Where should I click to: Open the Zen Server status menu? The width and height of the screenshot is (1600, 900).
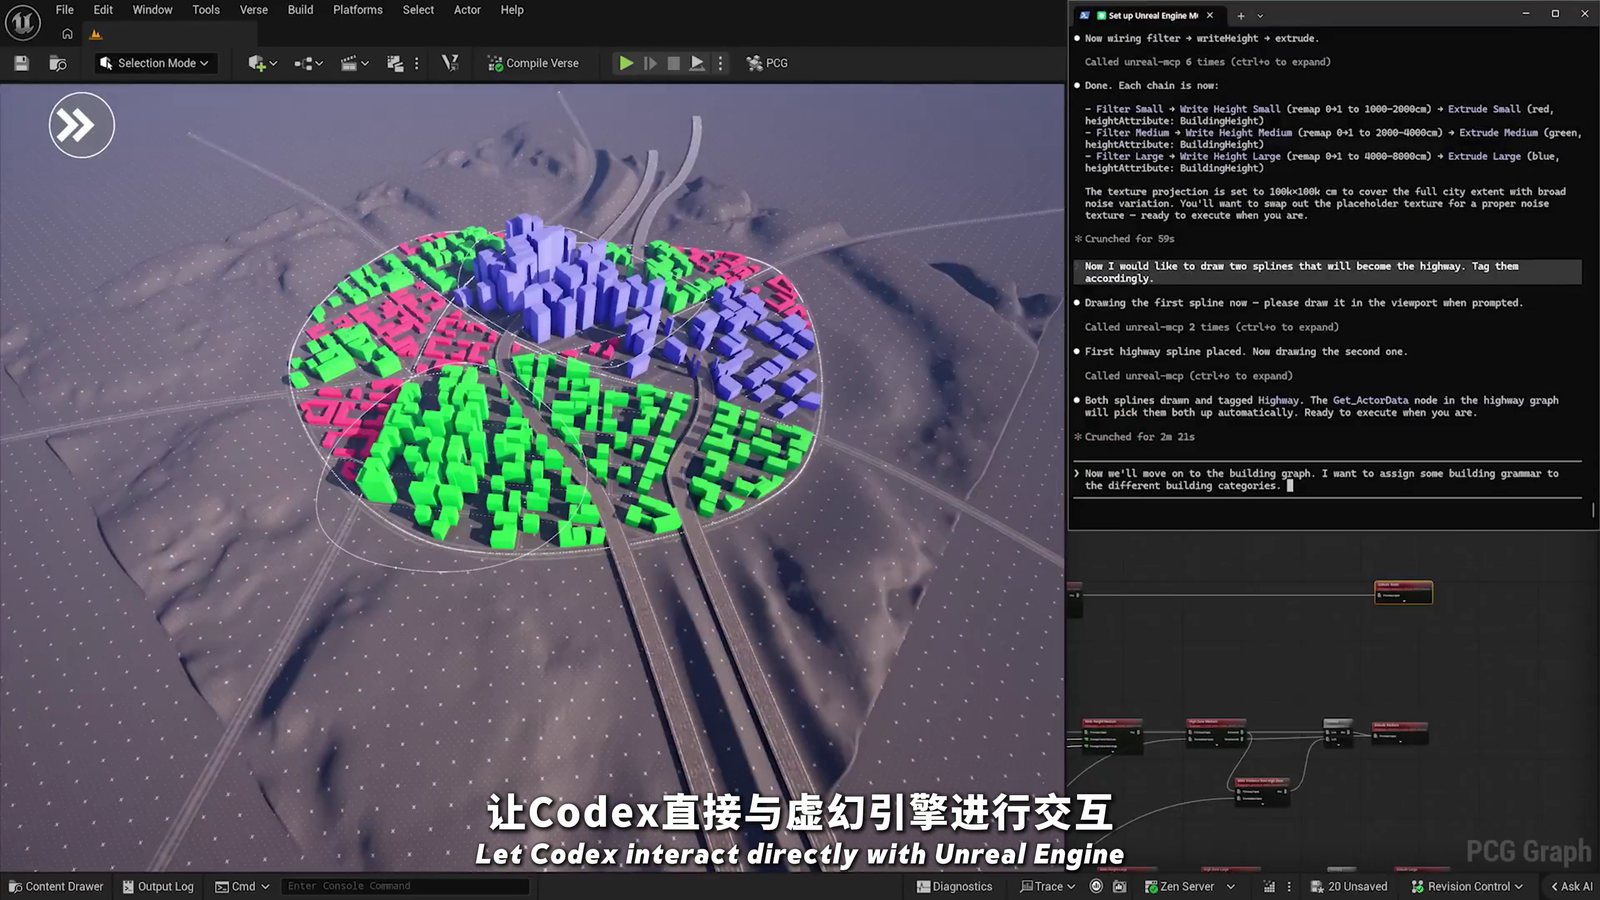pyautogui.click(x=1189, y=886)
